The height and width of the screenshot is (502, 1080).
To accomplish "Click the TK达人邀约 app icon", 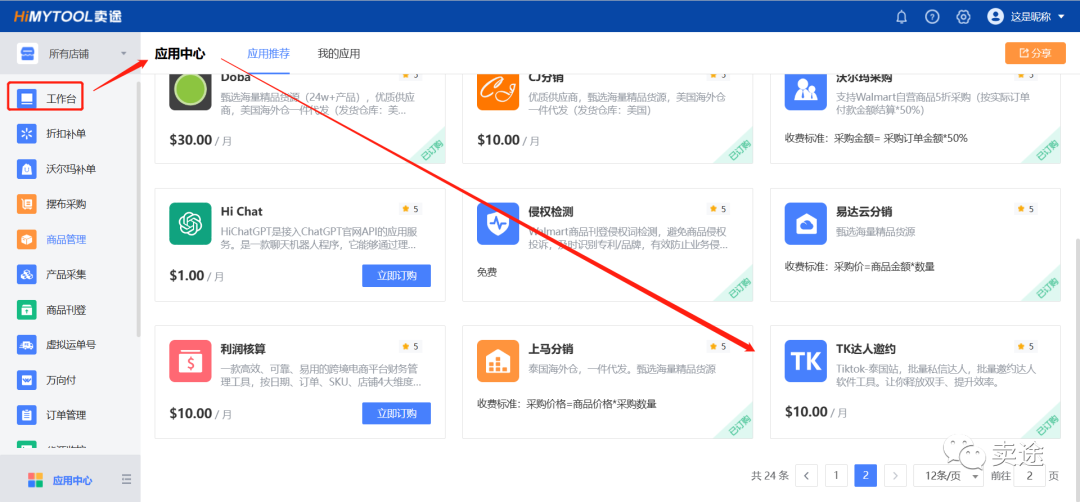I will click(x=805, y=361).
